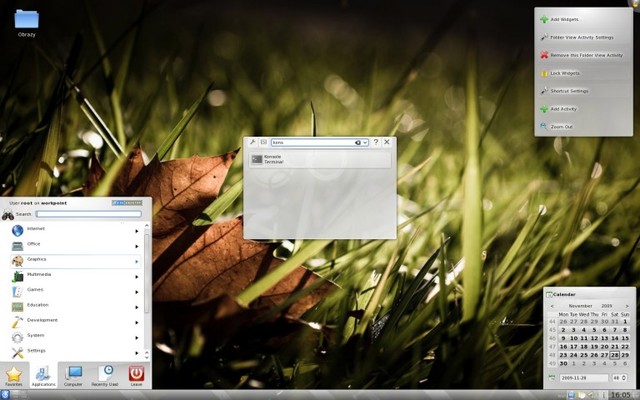Click the 2009 year label in Calendar
Screen dimensions: 640x400
[607, 306]
